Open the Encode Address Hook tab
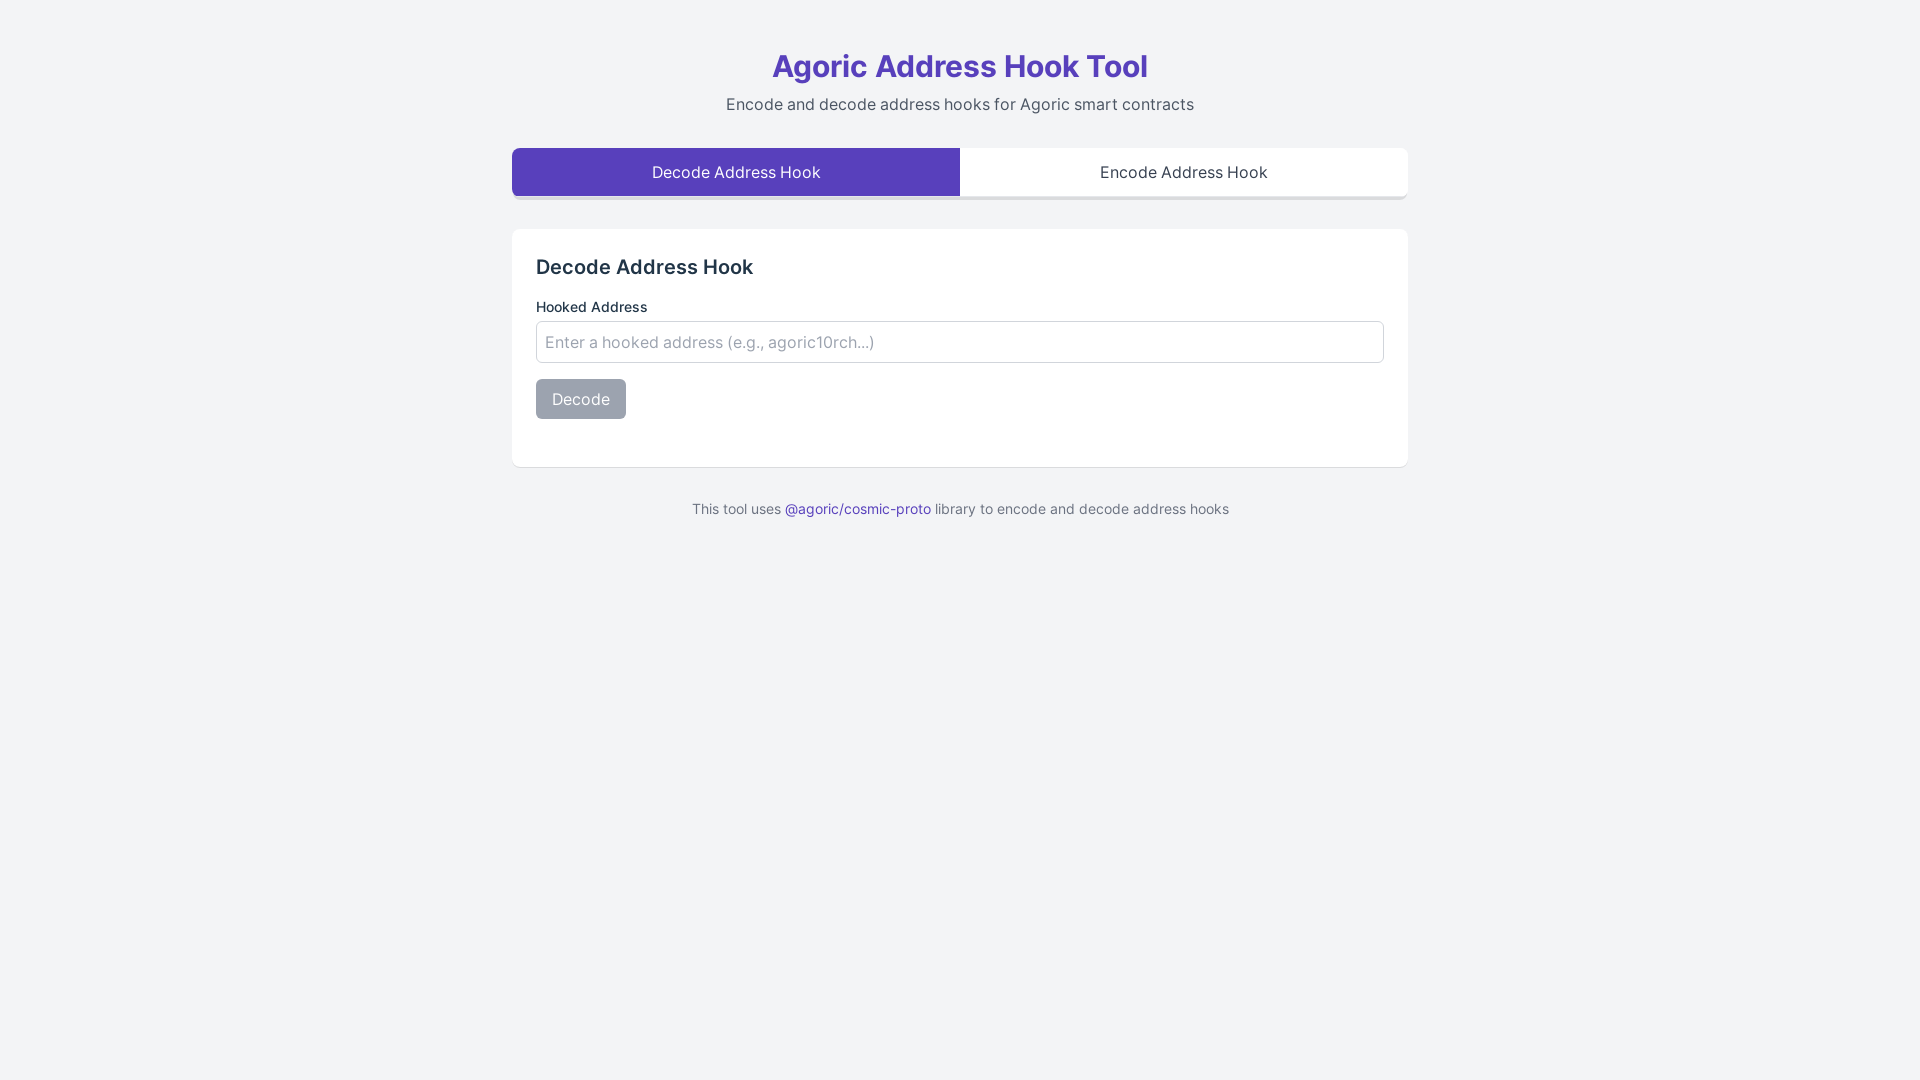This screenshot has height=1080, width=1920. tap(1184, 172)
